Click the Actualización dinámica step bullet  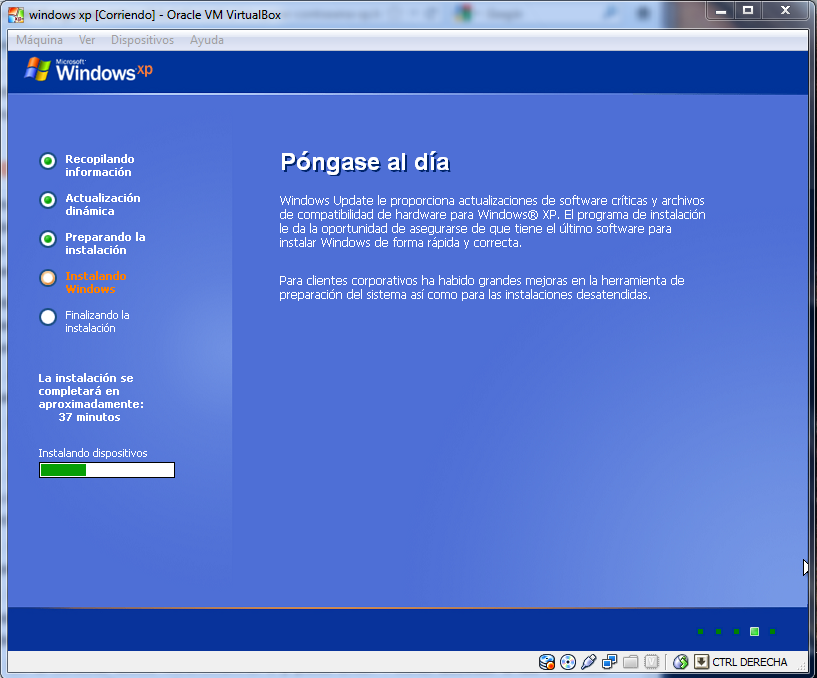pyautogui.click(x=48, y=200)
